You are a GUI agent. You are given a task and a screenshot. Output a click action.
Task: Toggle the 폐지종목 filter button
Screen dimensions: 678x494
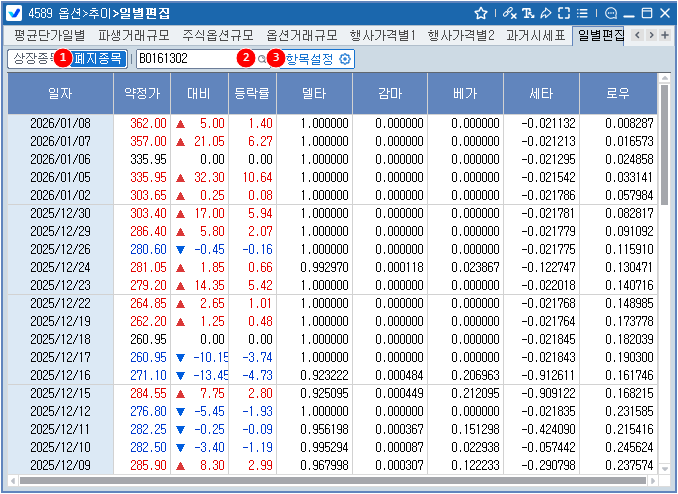pyautogui.click(x=98, y=59)
